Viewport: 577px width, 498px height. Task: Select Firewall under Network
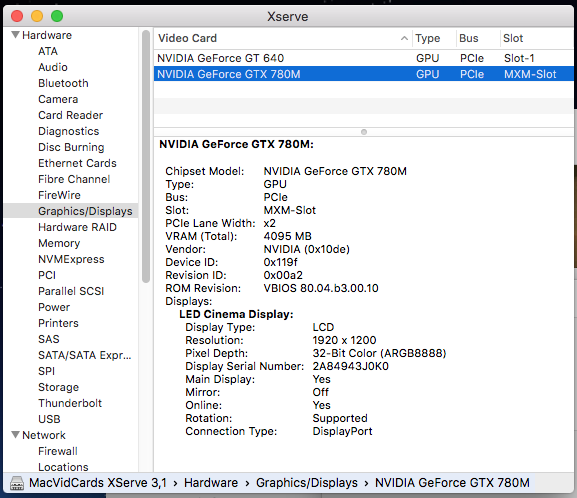coord(58,451)
